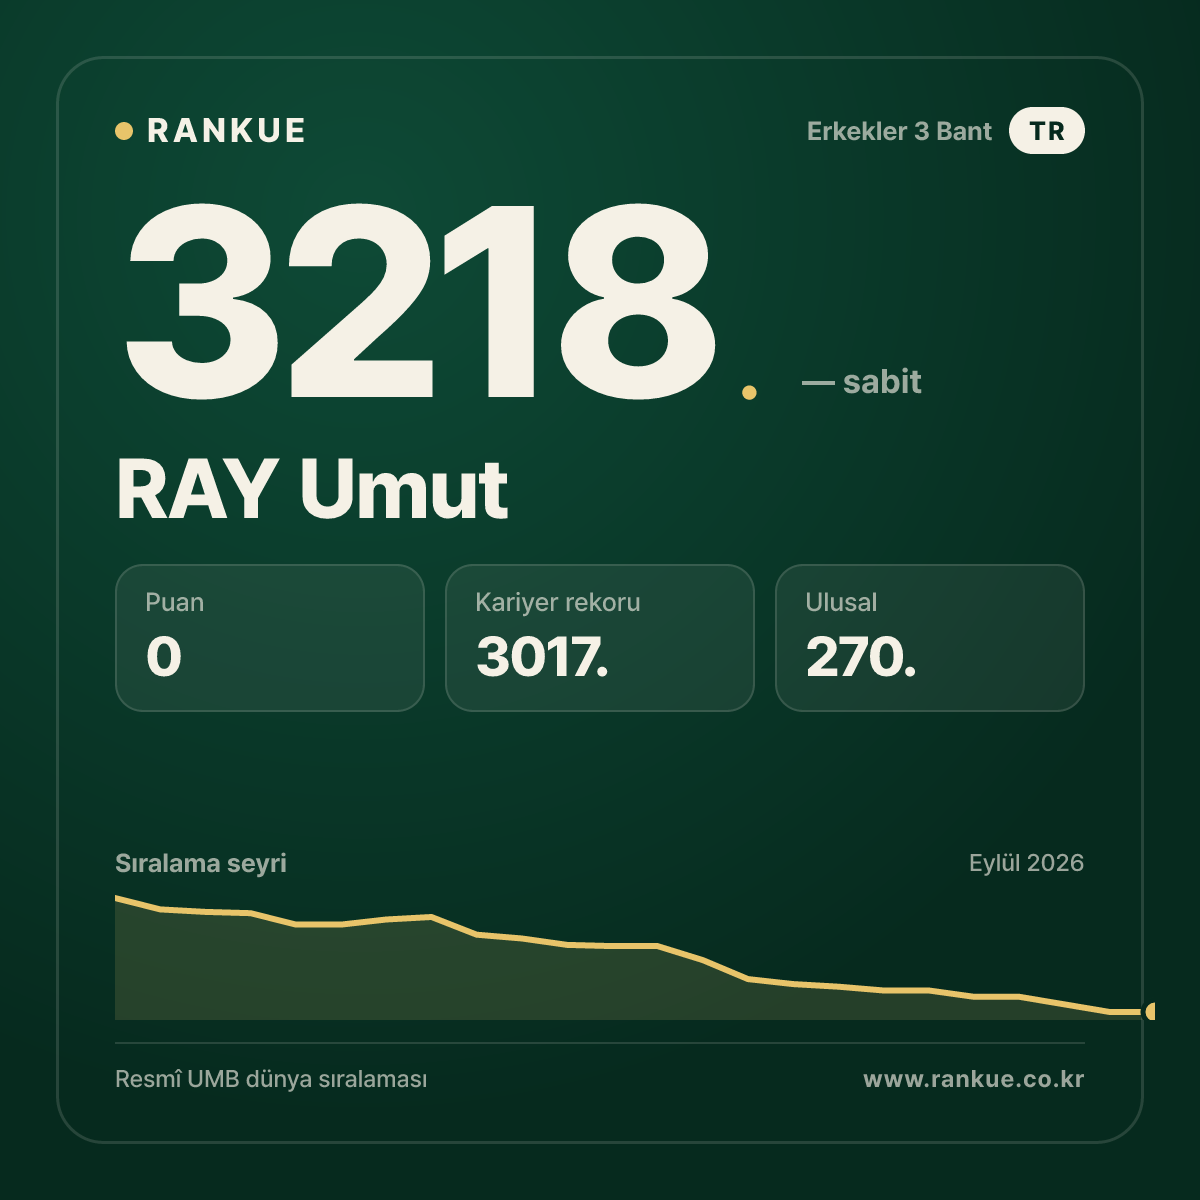Click the Erkekler 3 Bant label
The image size is (1200, 1200).
[x=899, y=131]
